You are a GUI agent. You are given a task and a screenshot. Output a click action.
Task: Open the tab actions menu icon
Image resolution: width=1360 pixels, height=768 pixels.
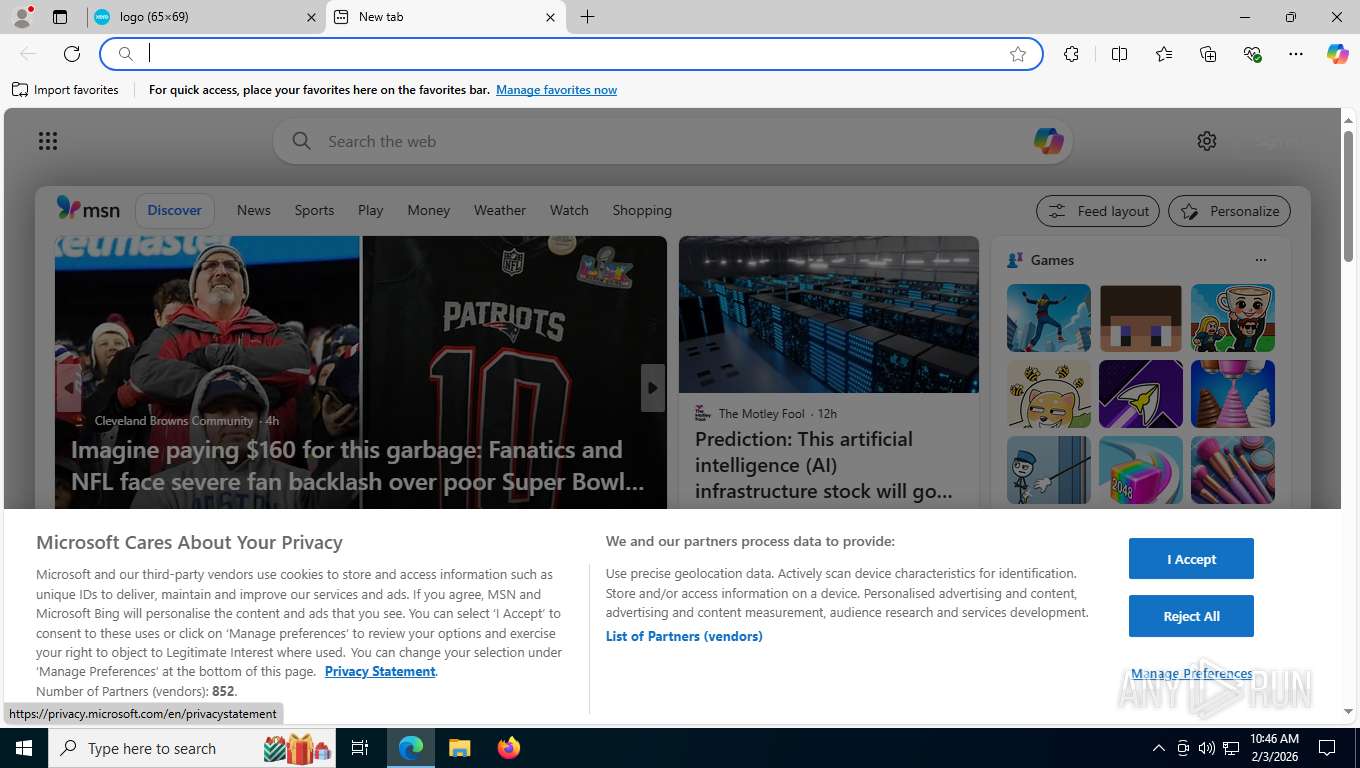[60, 17]
